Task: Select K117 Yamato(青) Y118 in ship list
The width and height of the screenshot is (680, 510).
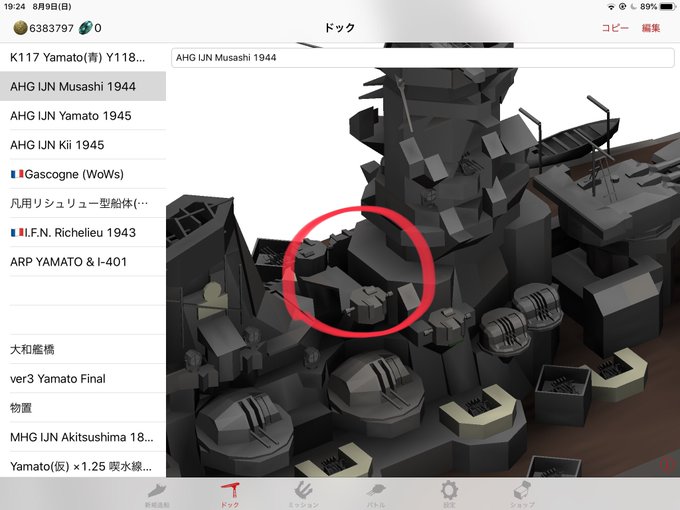Action: pyautogui.click(x=83, y=57)
